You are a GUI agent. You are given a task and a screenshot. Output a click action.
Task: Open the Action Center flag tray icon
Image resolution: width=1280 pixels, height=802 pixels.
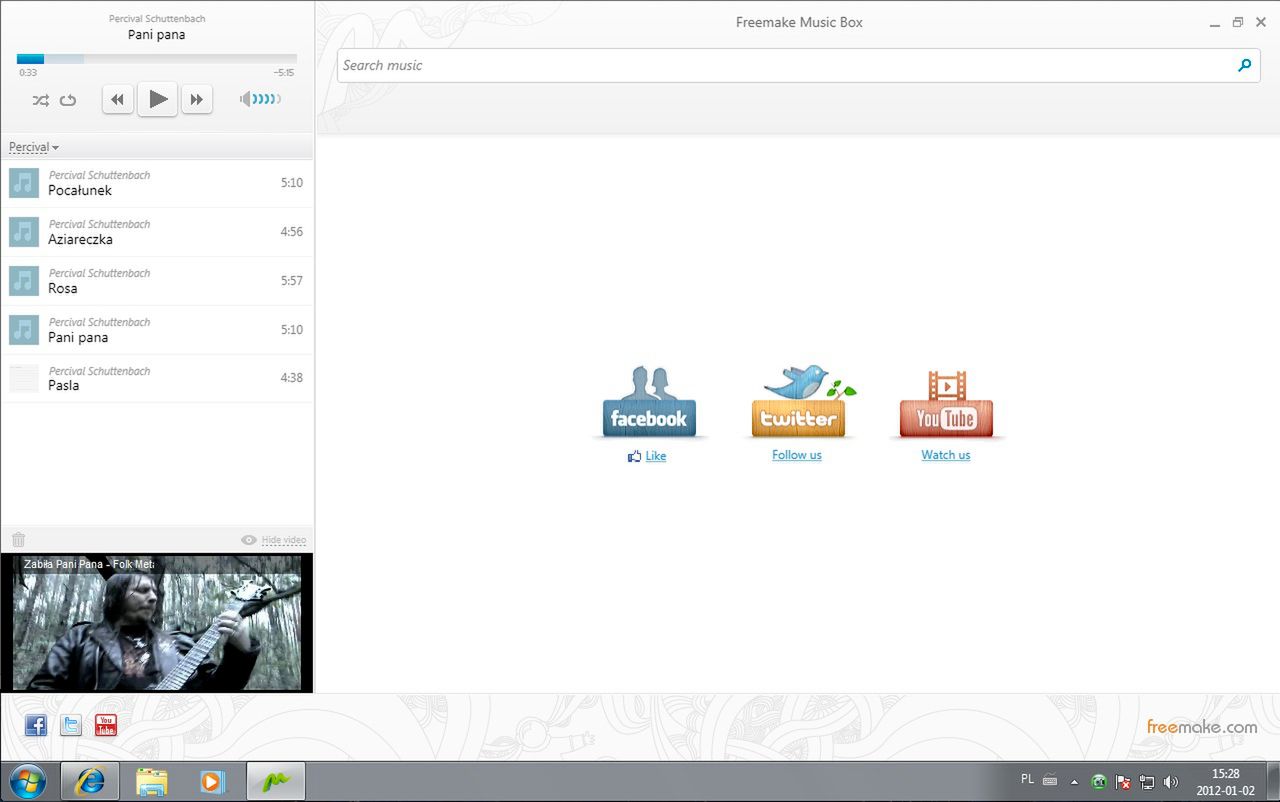tap(1123, 782)
